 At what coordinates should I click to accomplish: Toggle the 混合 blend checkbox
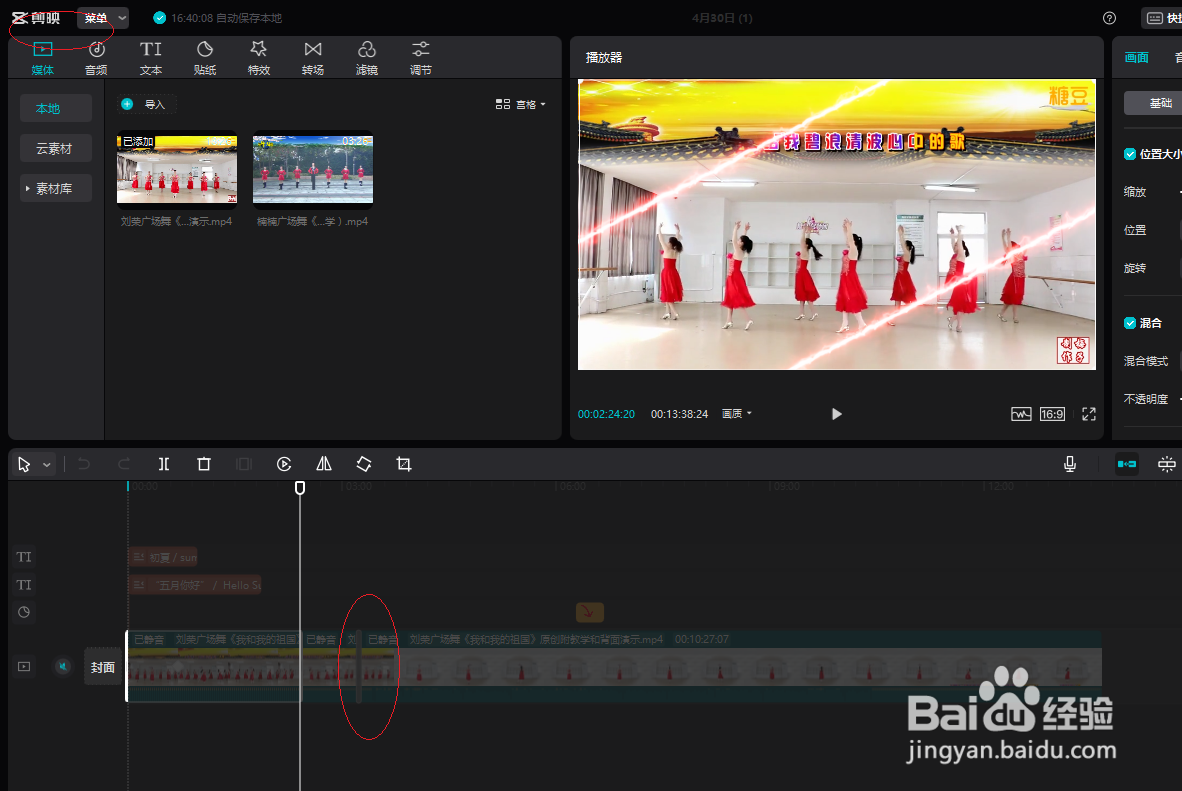[x=1130, y=323]
